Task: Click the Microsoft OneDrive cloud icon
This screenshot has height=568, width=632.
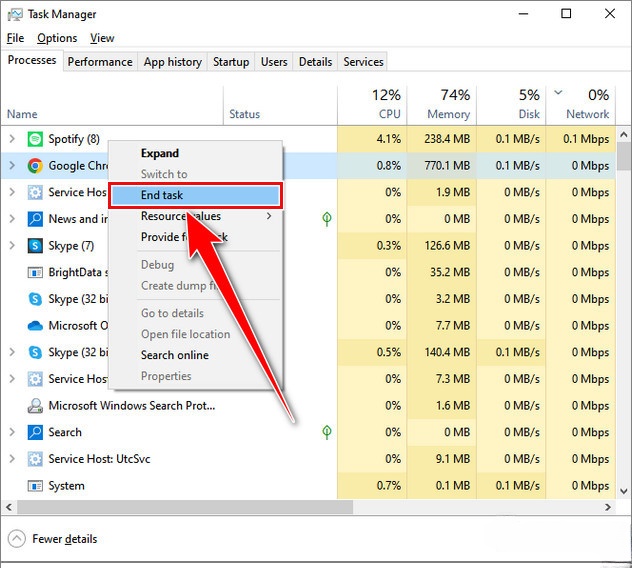Action: click(x=35, y=326)
